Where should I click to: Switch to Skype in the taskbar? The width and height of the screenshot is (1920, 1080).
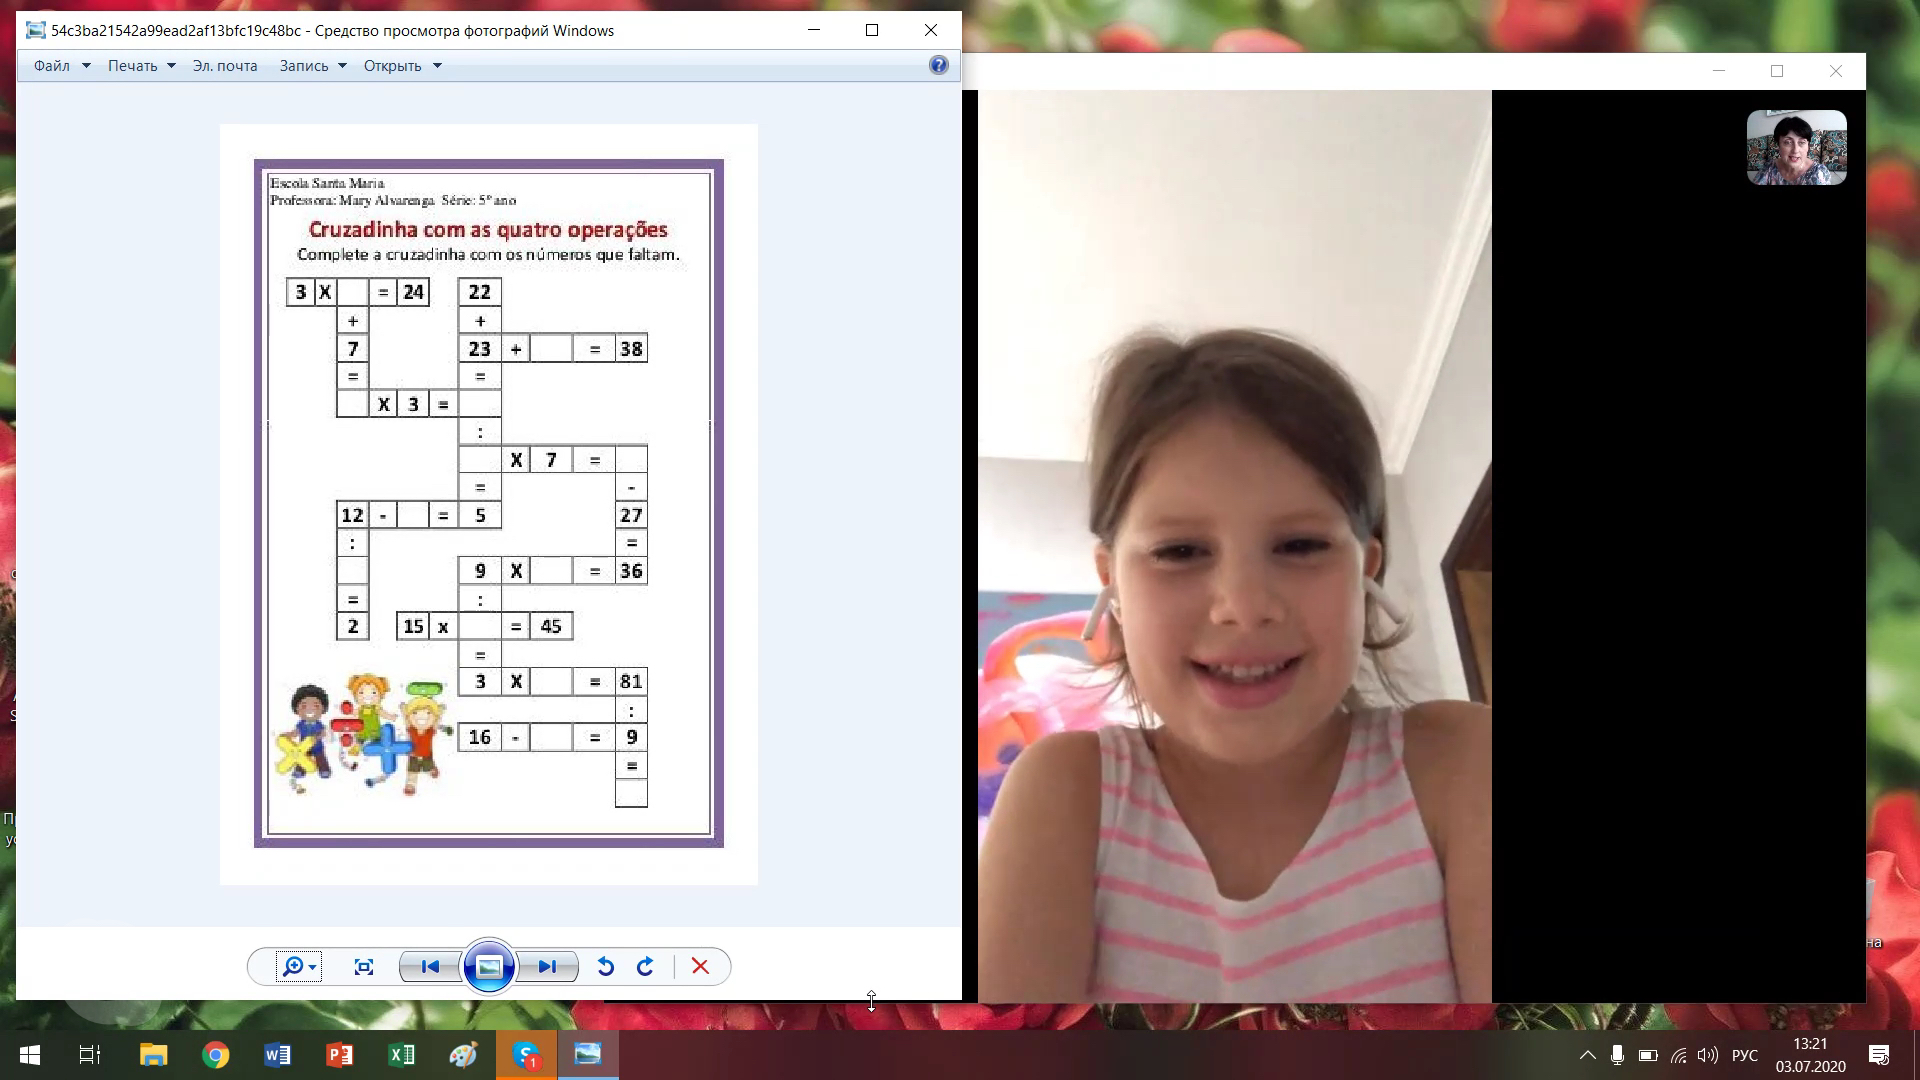pyautogui.click(x=526, y=1055)
